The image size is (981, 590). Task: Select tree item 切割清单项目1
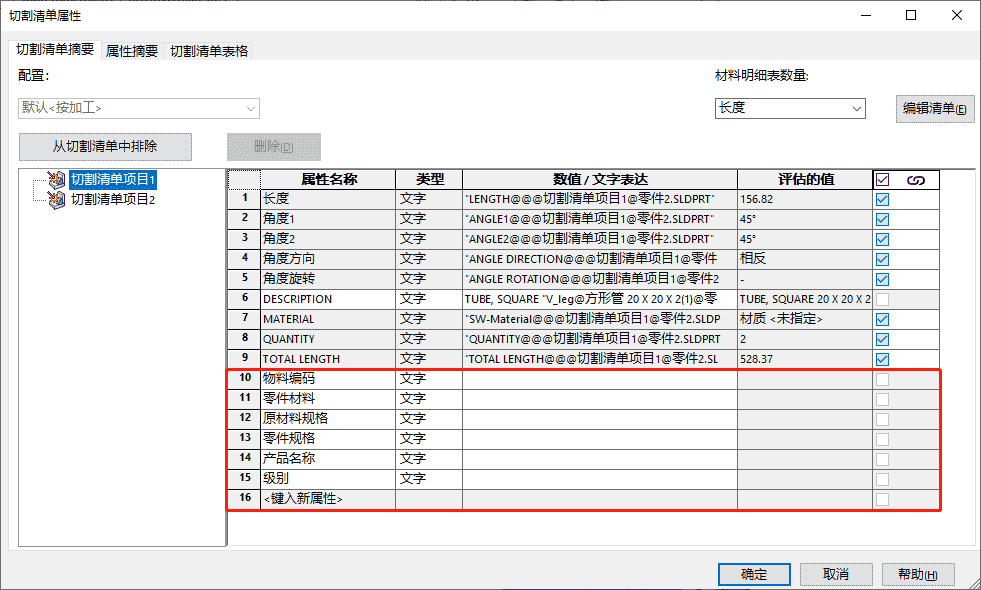point(113,180)
